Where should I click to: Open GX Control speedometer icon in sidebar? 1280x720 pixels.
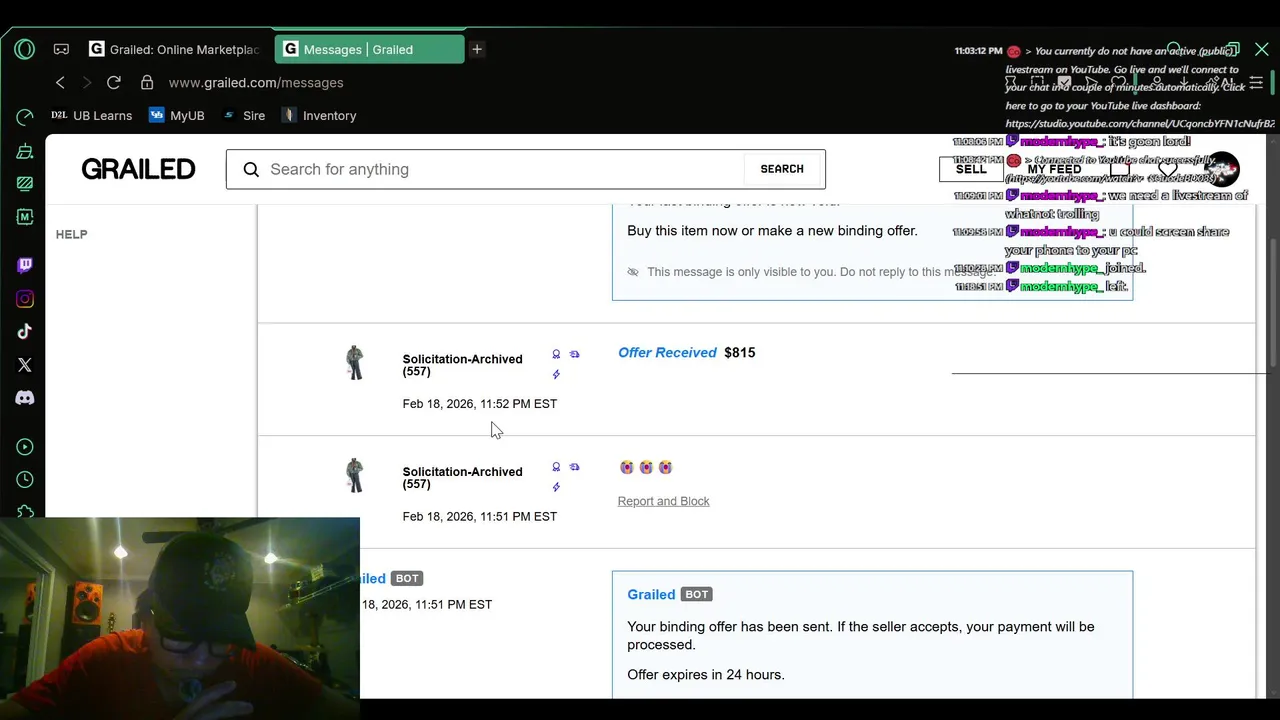coord(25,118)
